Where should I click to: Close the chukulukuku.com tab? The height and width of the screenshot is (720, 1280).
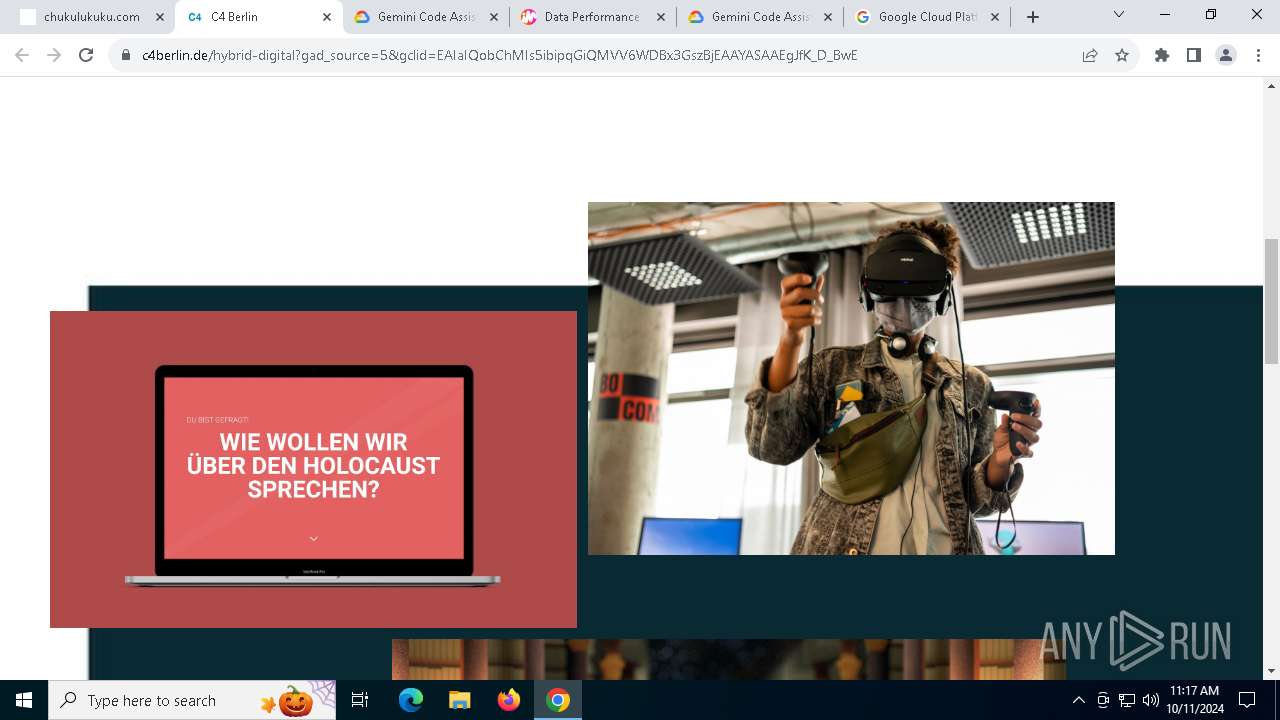click(160, 17)
